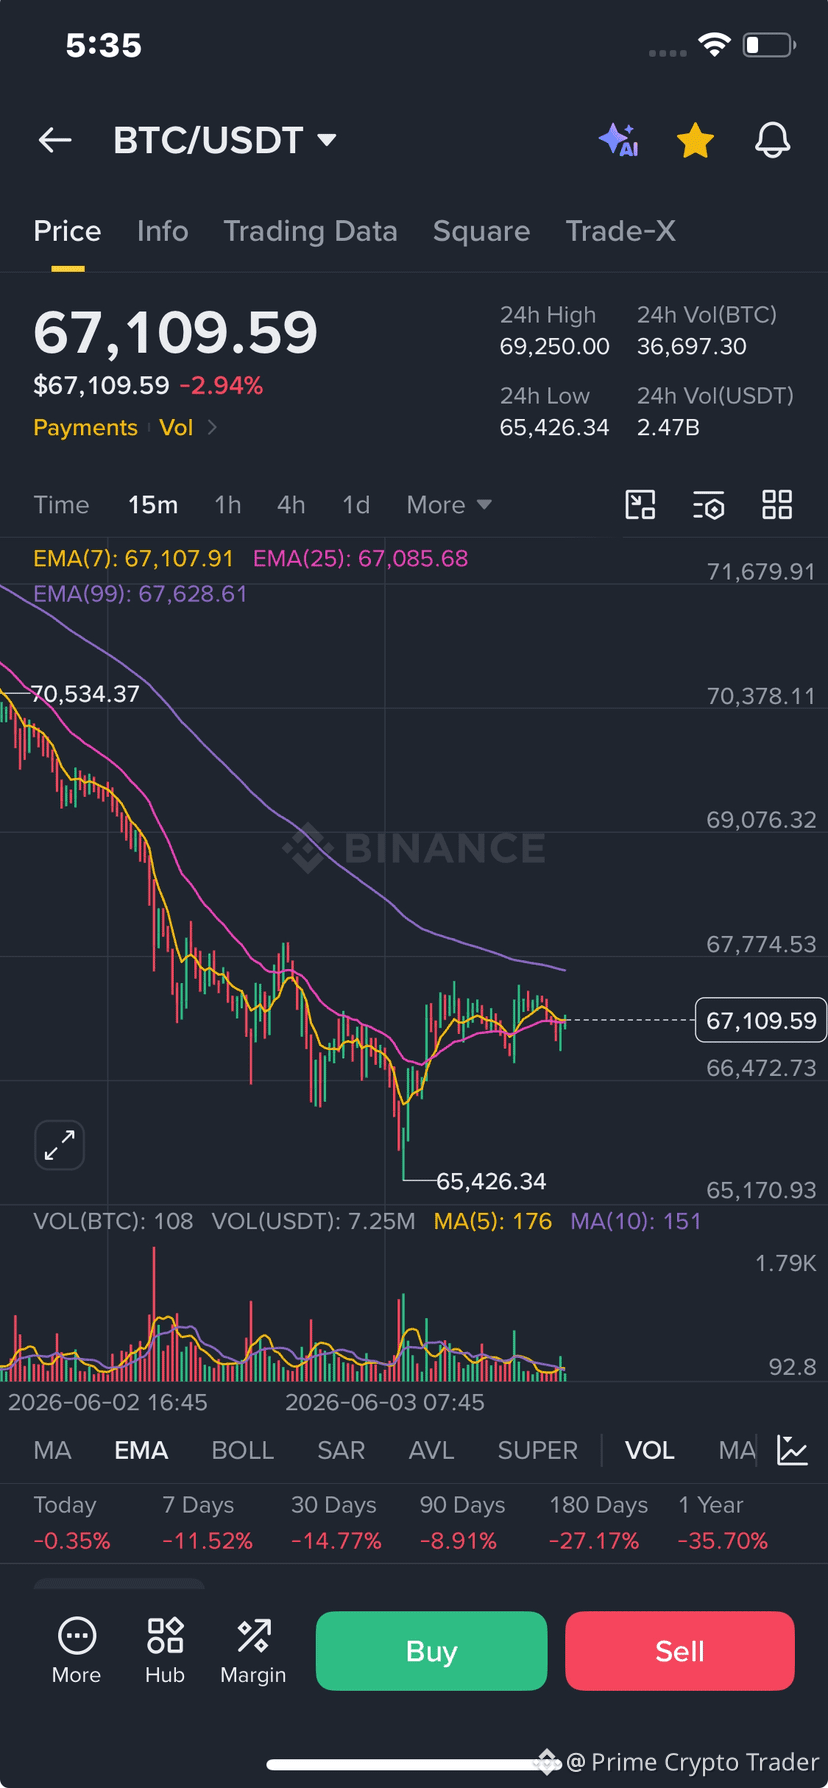This screenshot has height=1788, width=828.
Task: Open the indicator chart icon at row end
Action: click(x=792, y=1450)
